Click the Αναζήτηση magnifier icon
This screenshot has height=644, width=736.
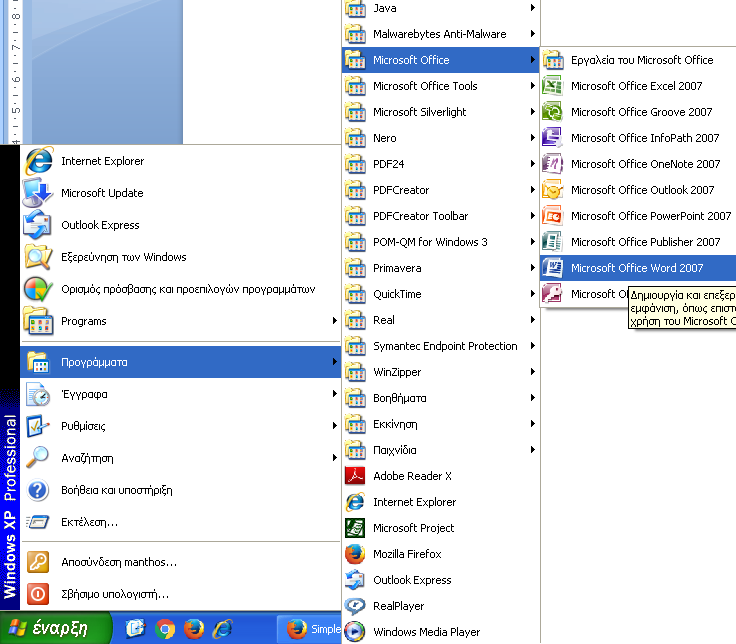[x=38, y=457]
